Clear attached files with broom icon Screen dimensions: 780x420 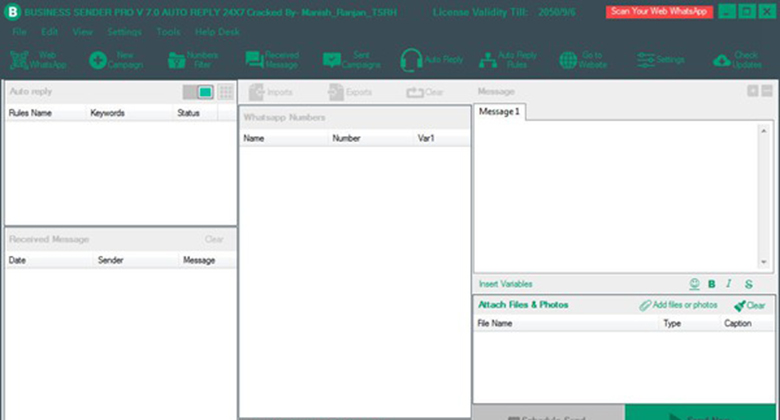click(x=750, y=305)
